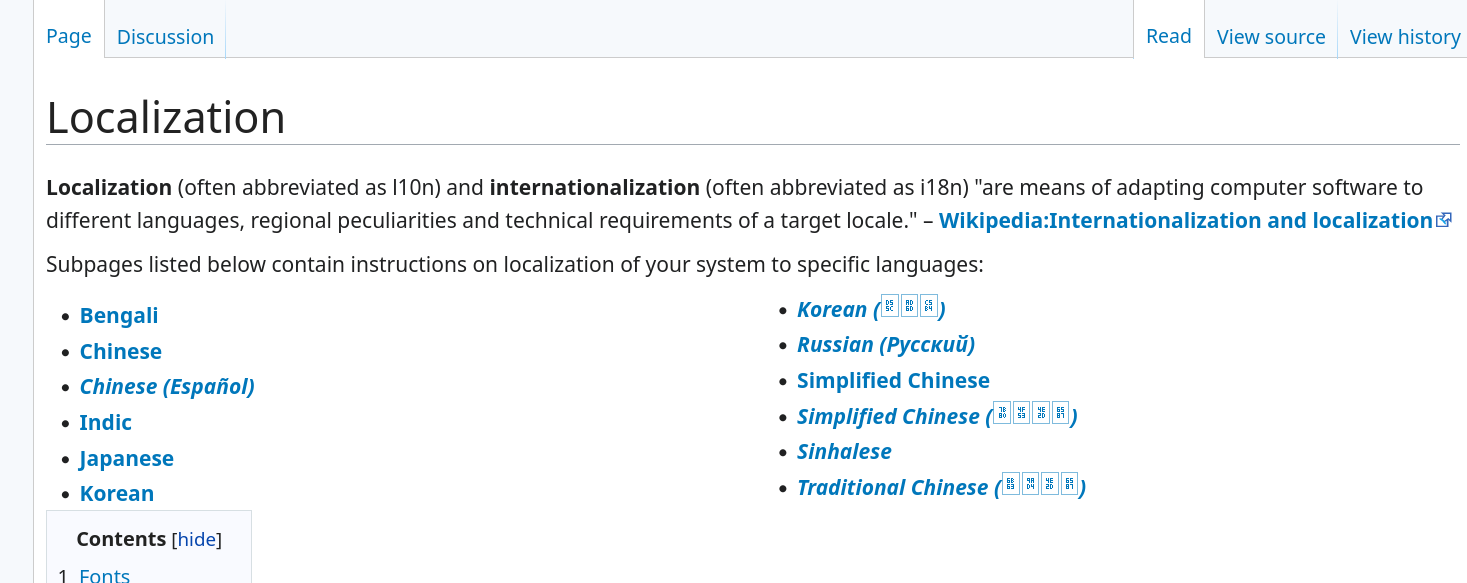The width and height of the screenshot is (1467, 583).
Task: Open the italic Korean translated page link
Action: 870,310
